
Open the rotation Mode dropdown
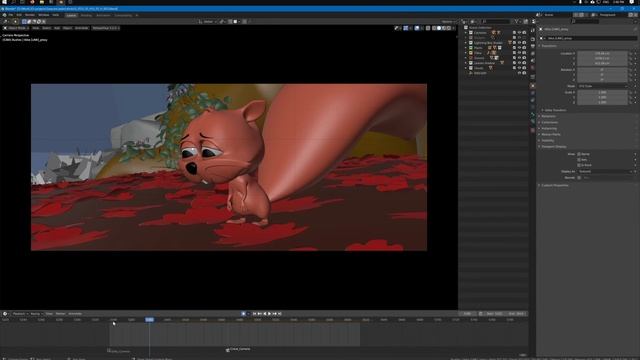602,86
